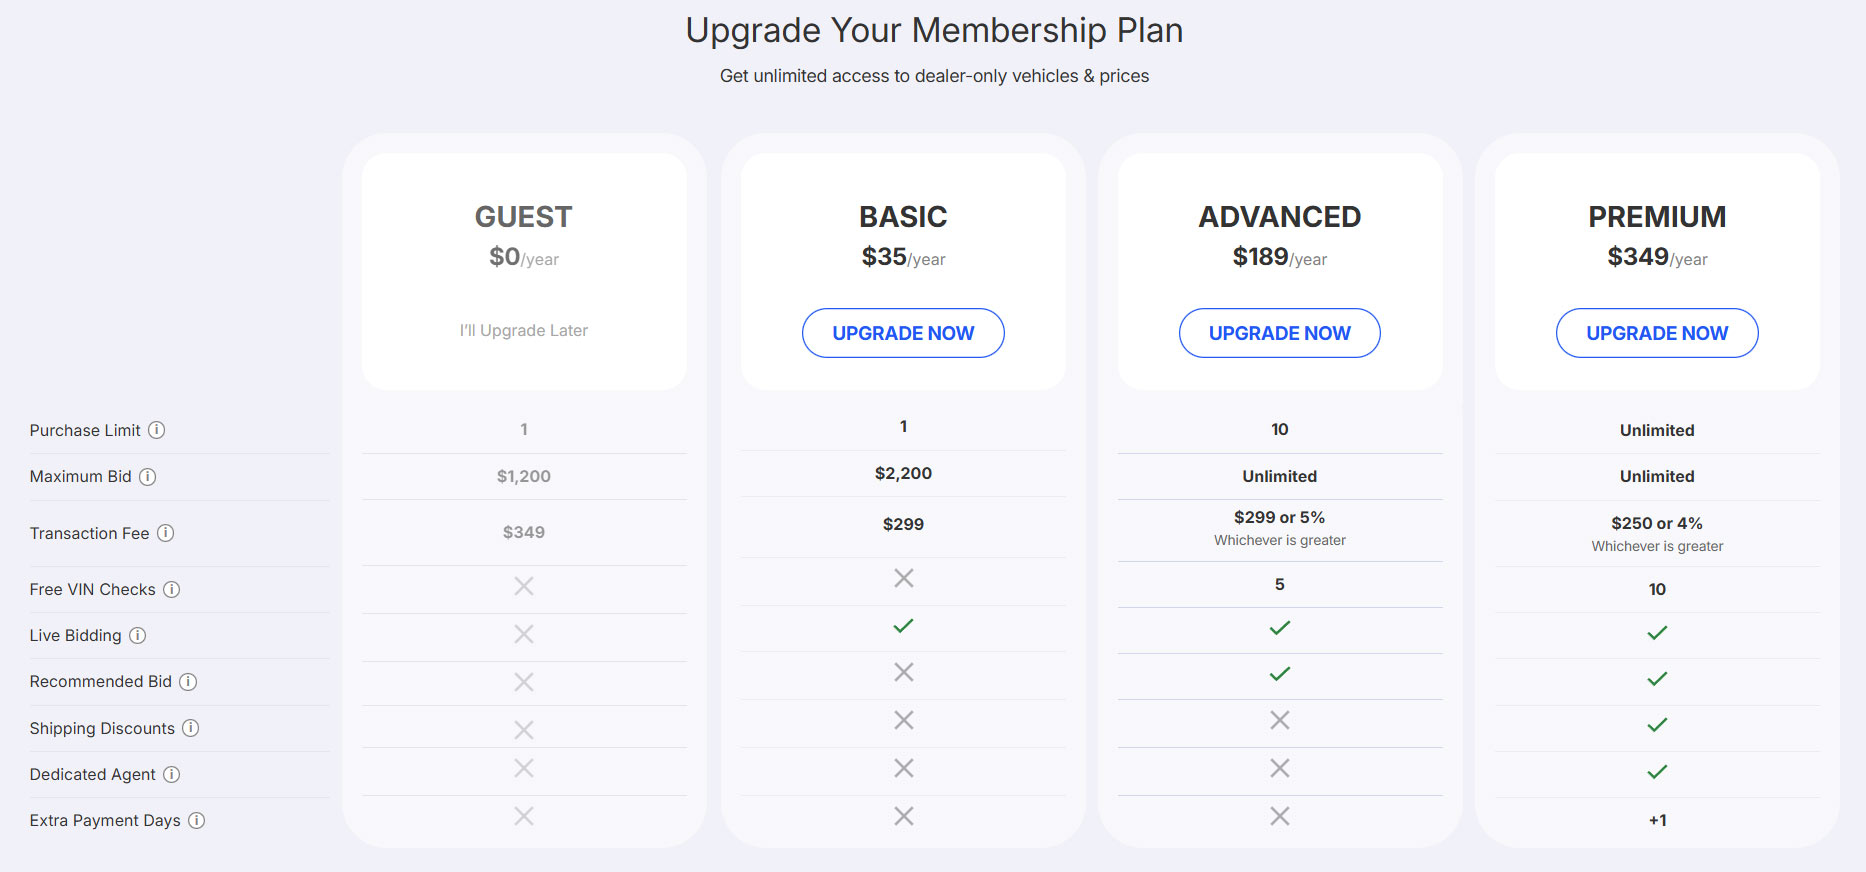This screenshot has width=1866, height=872.
Task: Click the Maximum Bid info icon
Action: coord(148,477)
